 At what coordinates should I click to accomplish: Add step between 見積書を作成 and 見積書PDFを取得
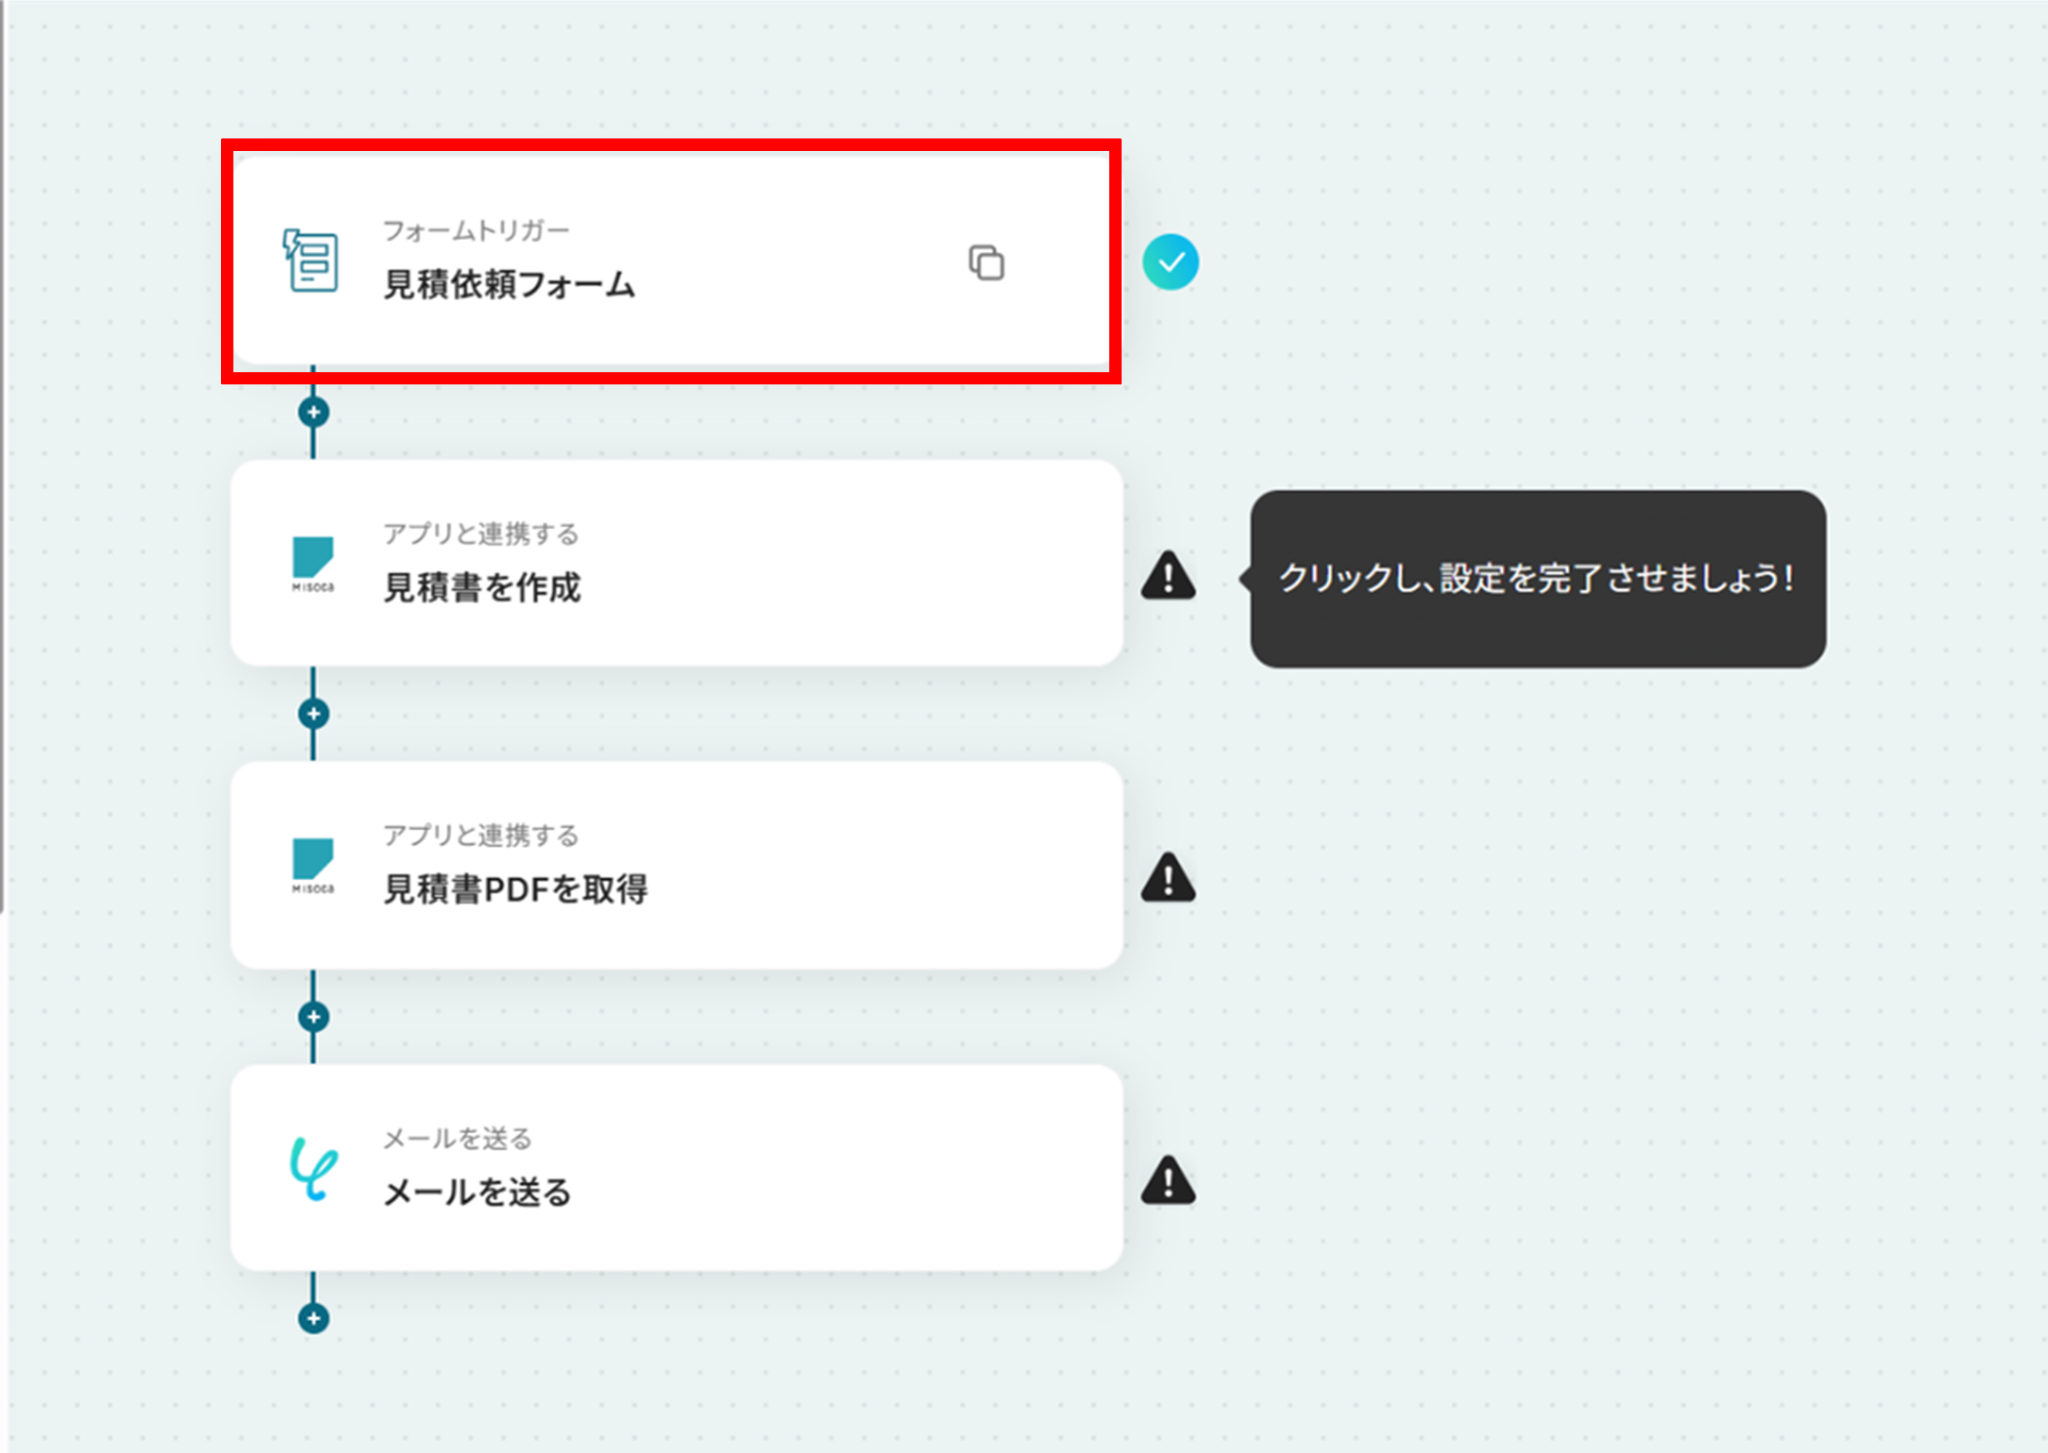coord(314,714)
